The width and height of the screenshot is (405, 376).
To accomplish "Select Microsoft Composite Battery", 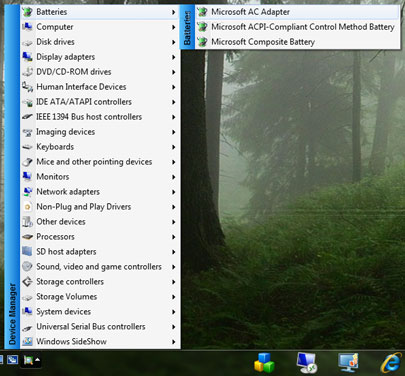I will click(298, 42).
